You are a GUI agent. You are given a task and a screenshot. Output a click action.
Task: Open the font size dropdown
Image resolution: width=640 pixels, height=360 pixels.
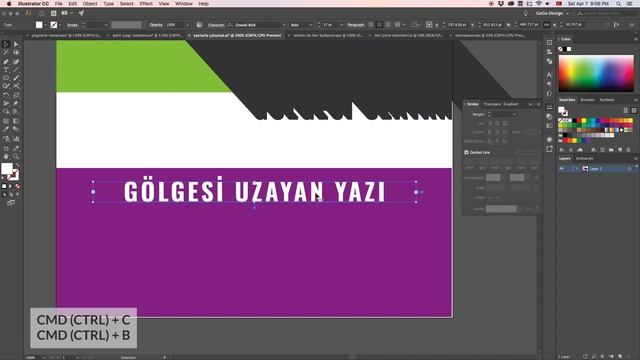(341, 25)
